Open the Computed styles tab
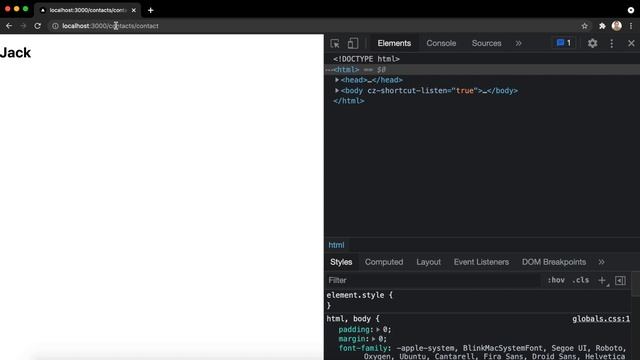The image size is (640, 360). (x=384, y=262)
